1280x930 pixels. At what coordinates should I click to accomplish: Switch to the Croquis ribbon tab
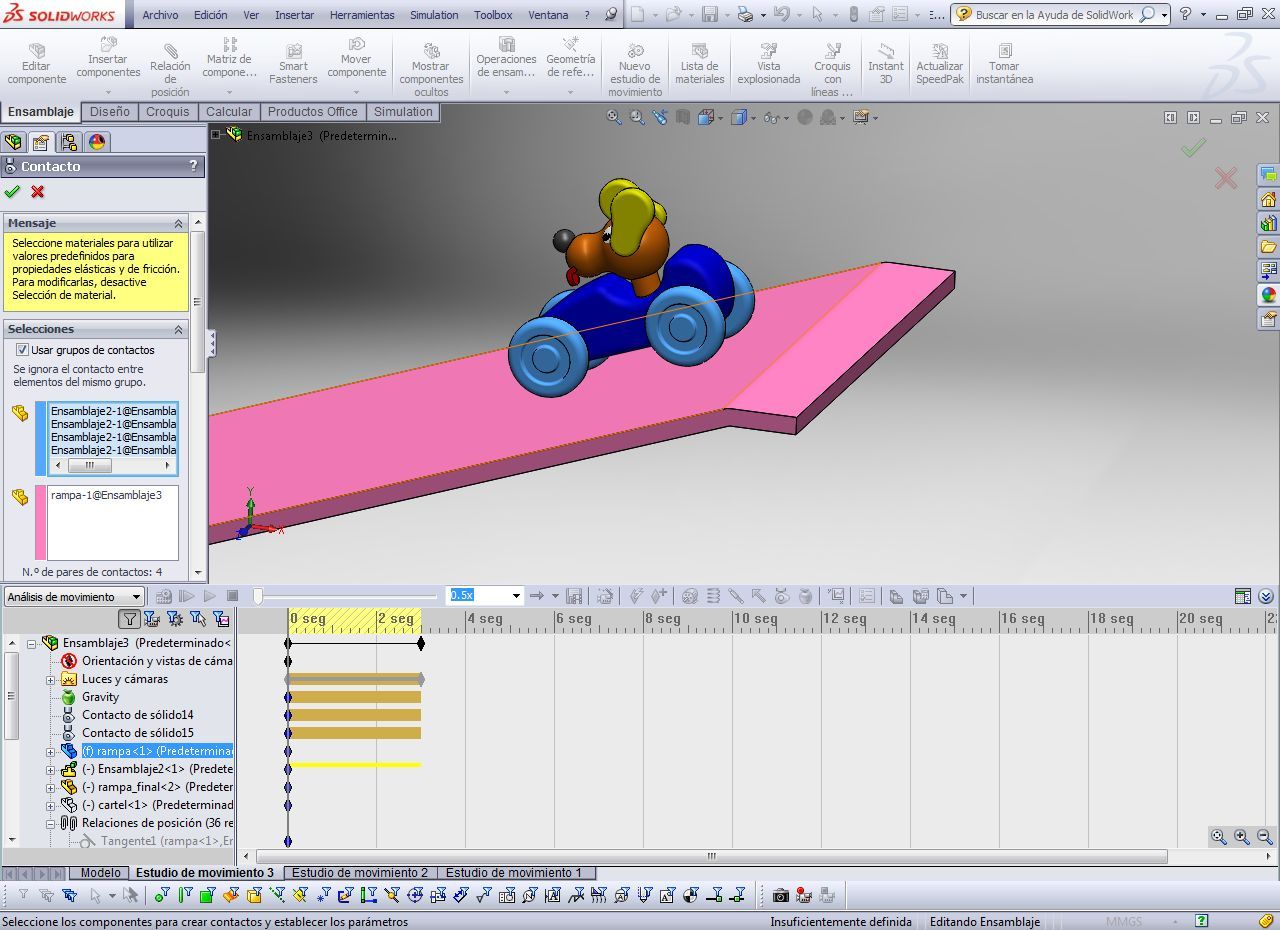(x=168, y=112)
